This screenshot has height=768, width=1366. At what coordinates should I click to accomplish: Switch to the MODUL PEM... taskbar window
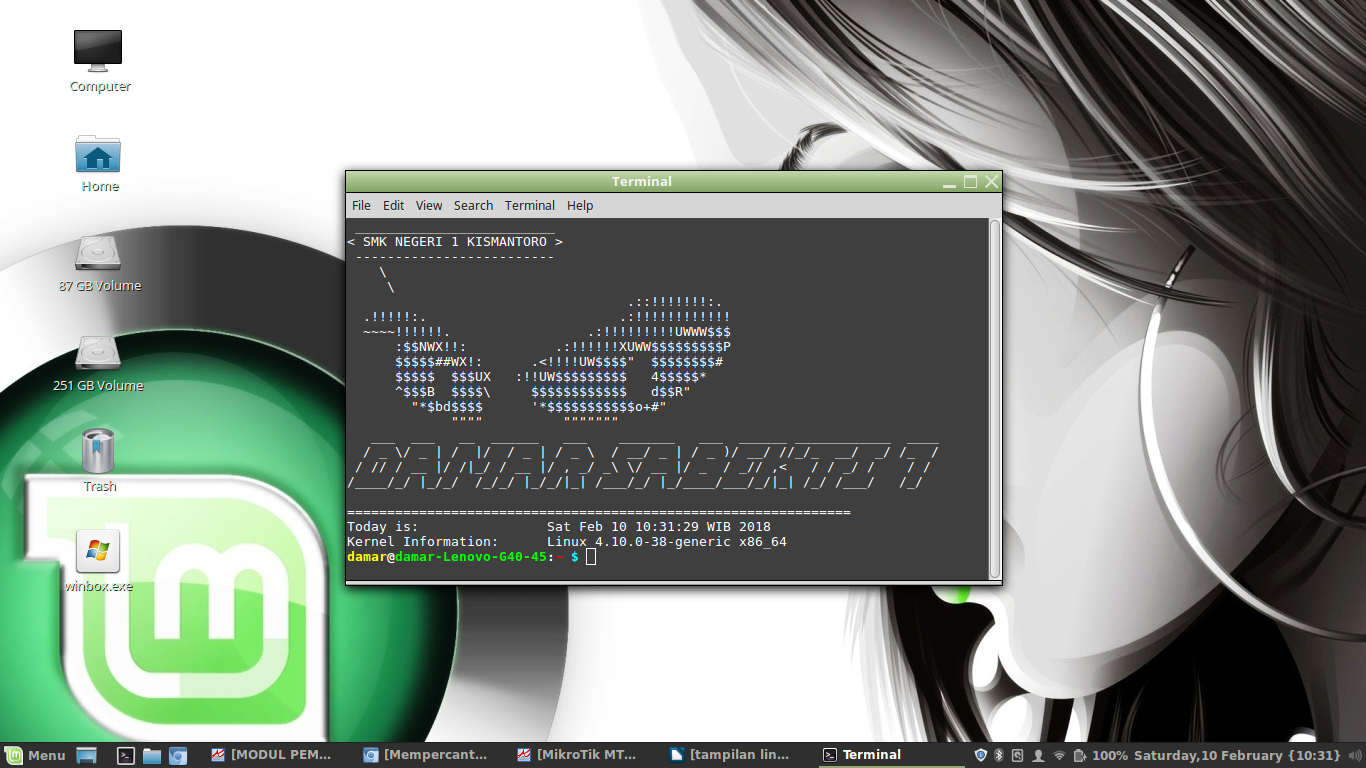pyautogui.click(x=272, y=755)
